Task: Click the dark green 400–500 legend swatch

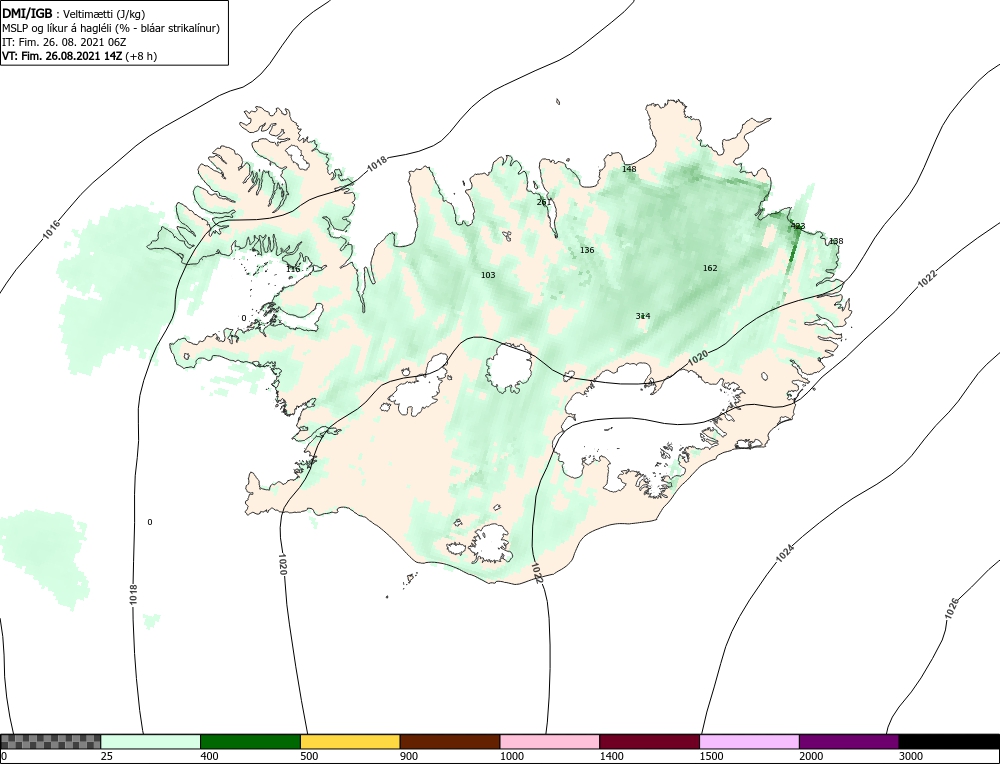Action: pyautogui.click(x=250, y=742)
